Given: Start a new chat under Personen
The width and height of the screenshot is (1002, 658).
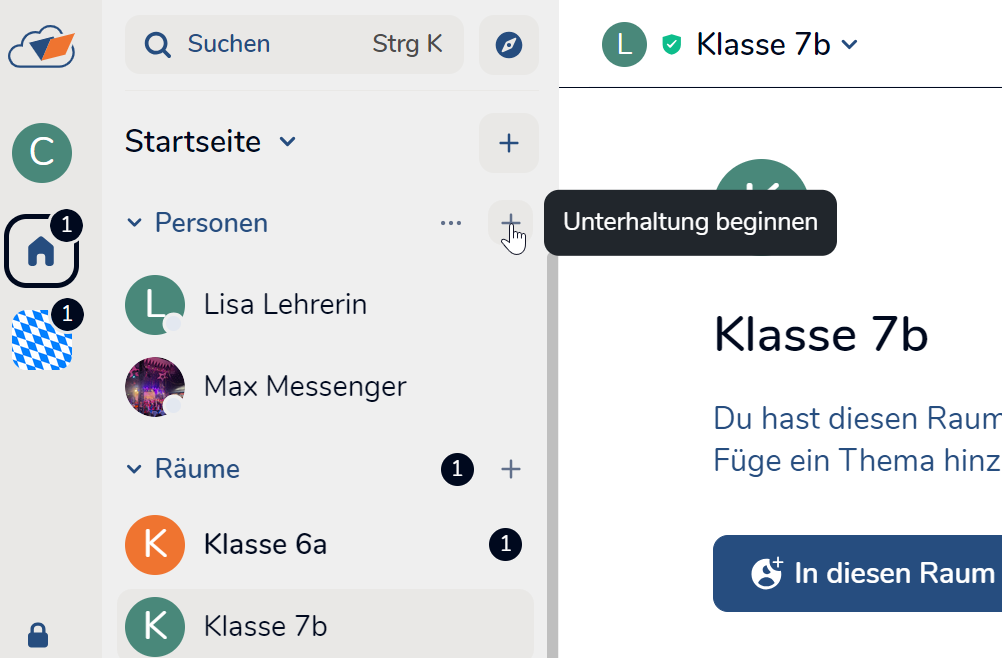Looking at the screenshot, I should coord(510,222).
